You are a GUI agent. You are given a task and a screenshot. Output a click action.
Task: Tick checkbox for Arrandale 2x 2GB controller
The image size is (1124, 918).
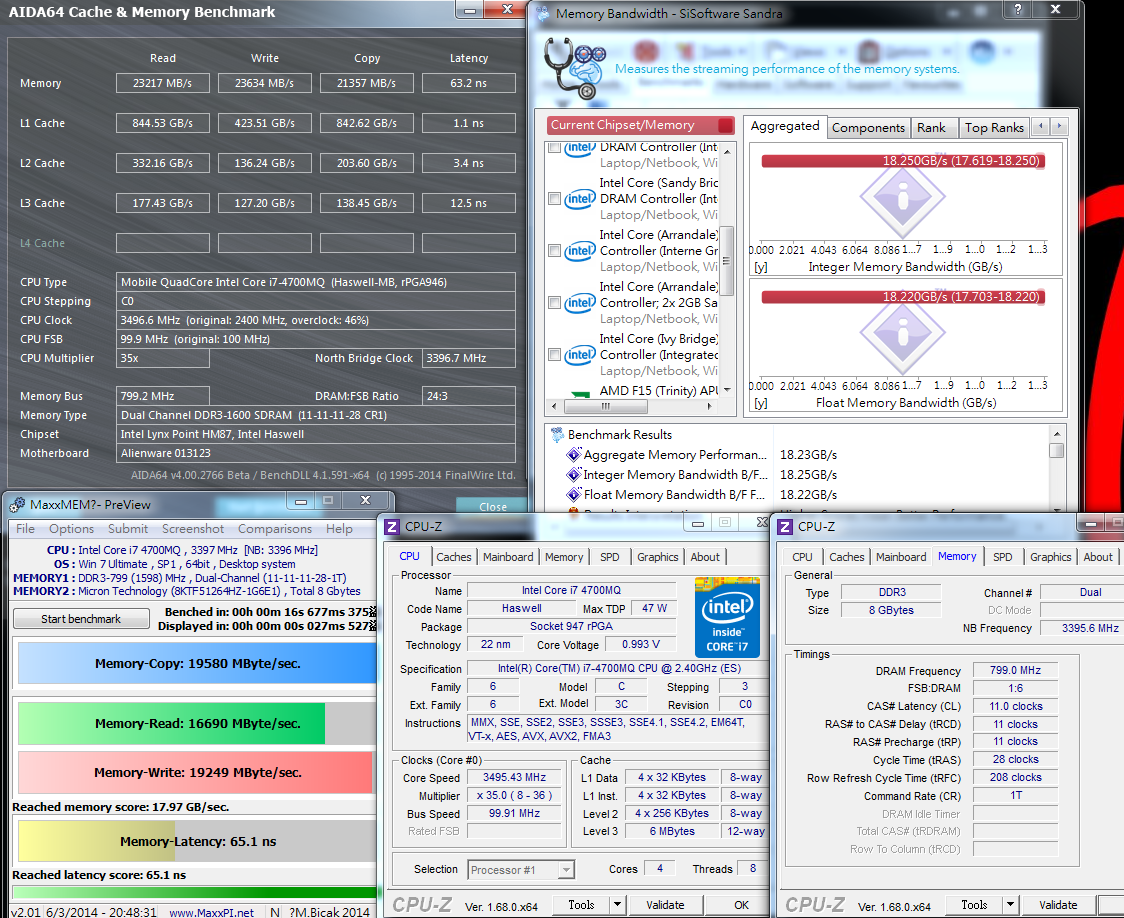click(554, 302)
